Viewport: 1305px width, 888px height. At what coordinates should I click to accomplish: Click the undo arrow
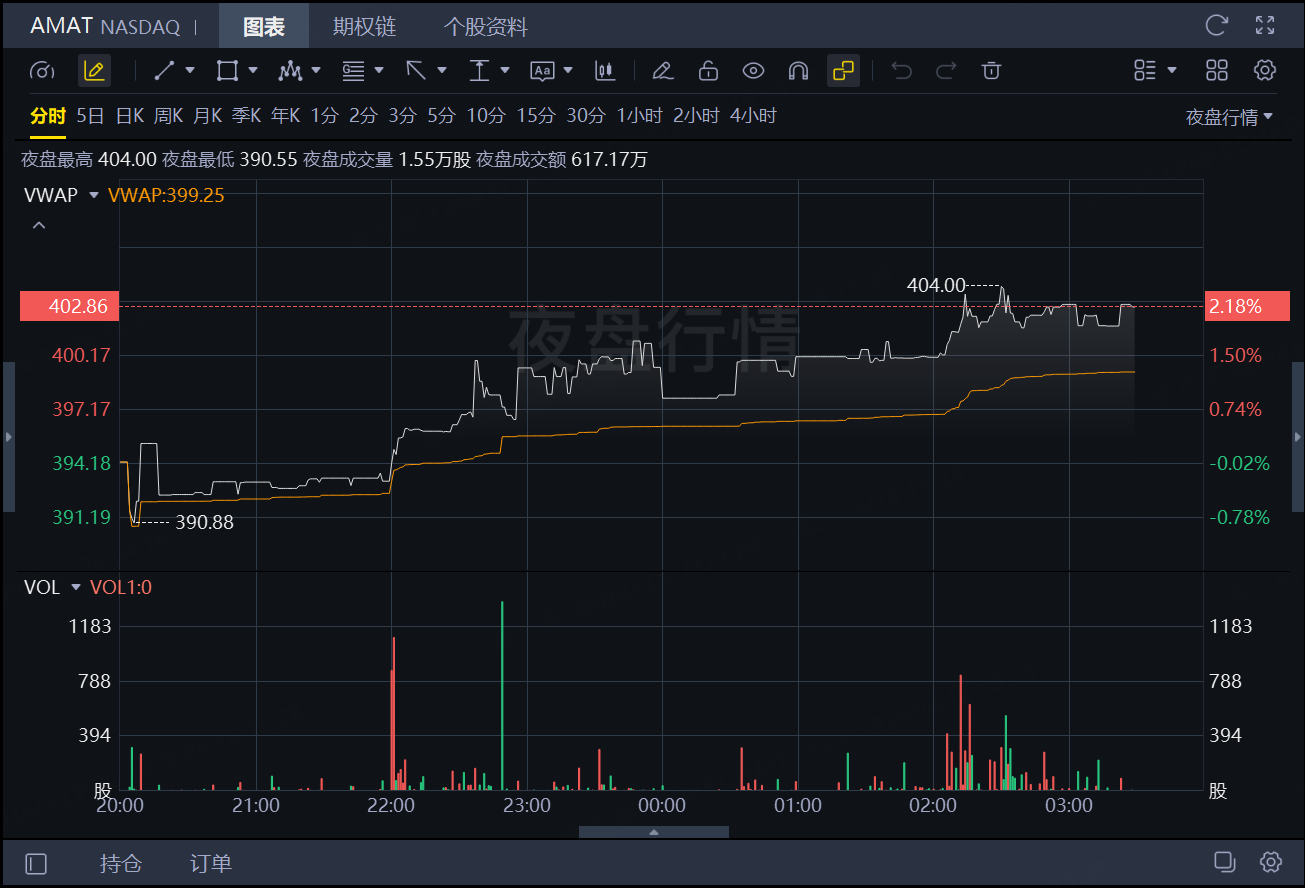pos(902,71)
